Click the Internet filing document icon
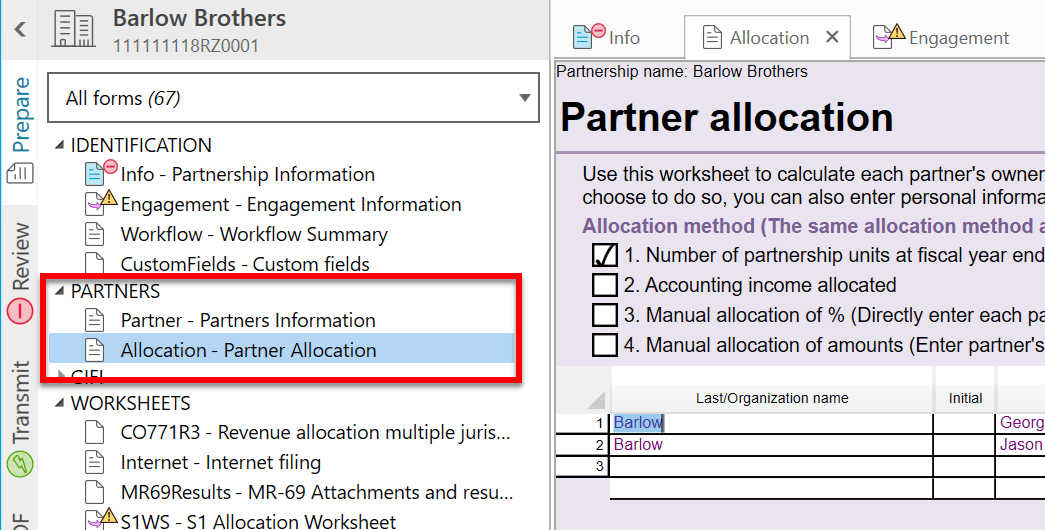This screenshot has width=1045, height=530. [x=95, y=463]
